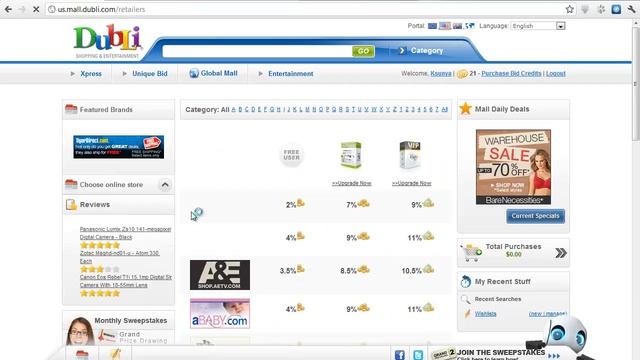Screen dimensions: 640x360
Task: Click the FREE USER round badge
Action: [x=291, y=155]
